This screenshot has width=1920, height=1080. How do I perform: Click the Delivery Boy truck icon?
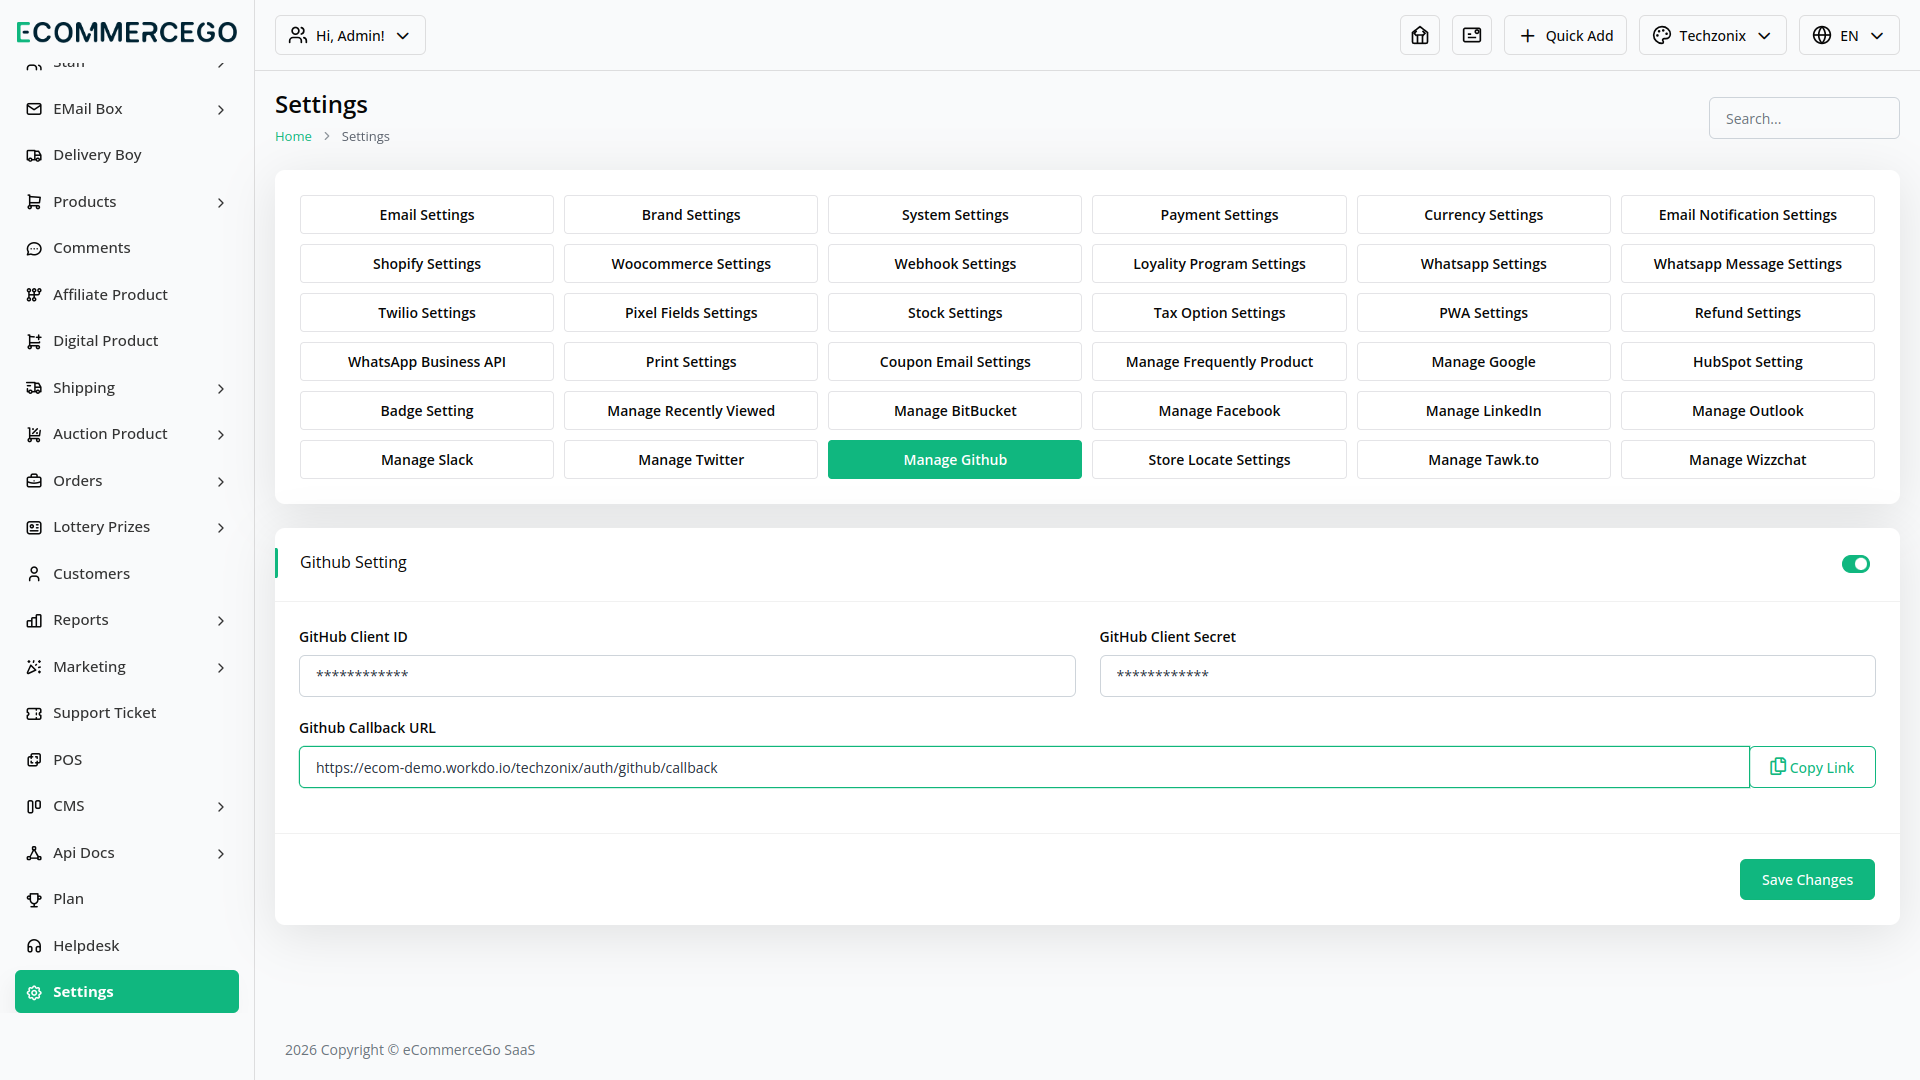point(34,155)
